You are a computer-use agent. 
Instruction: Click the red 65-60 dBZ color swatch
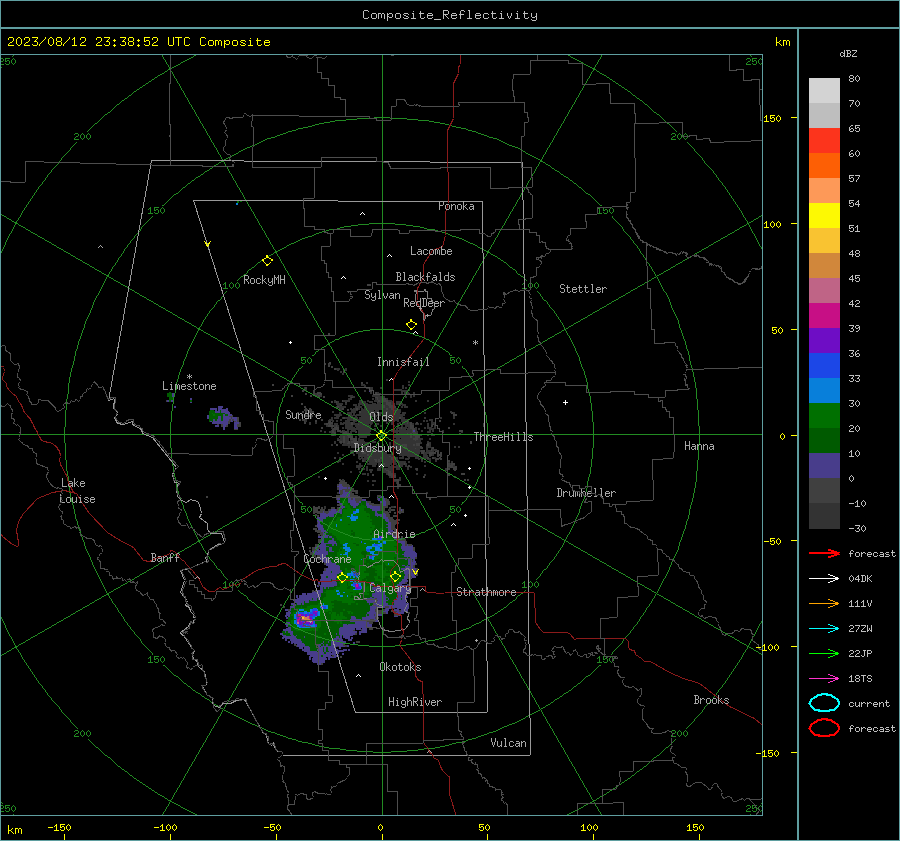click(824, 141)
